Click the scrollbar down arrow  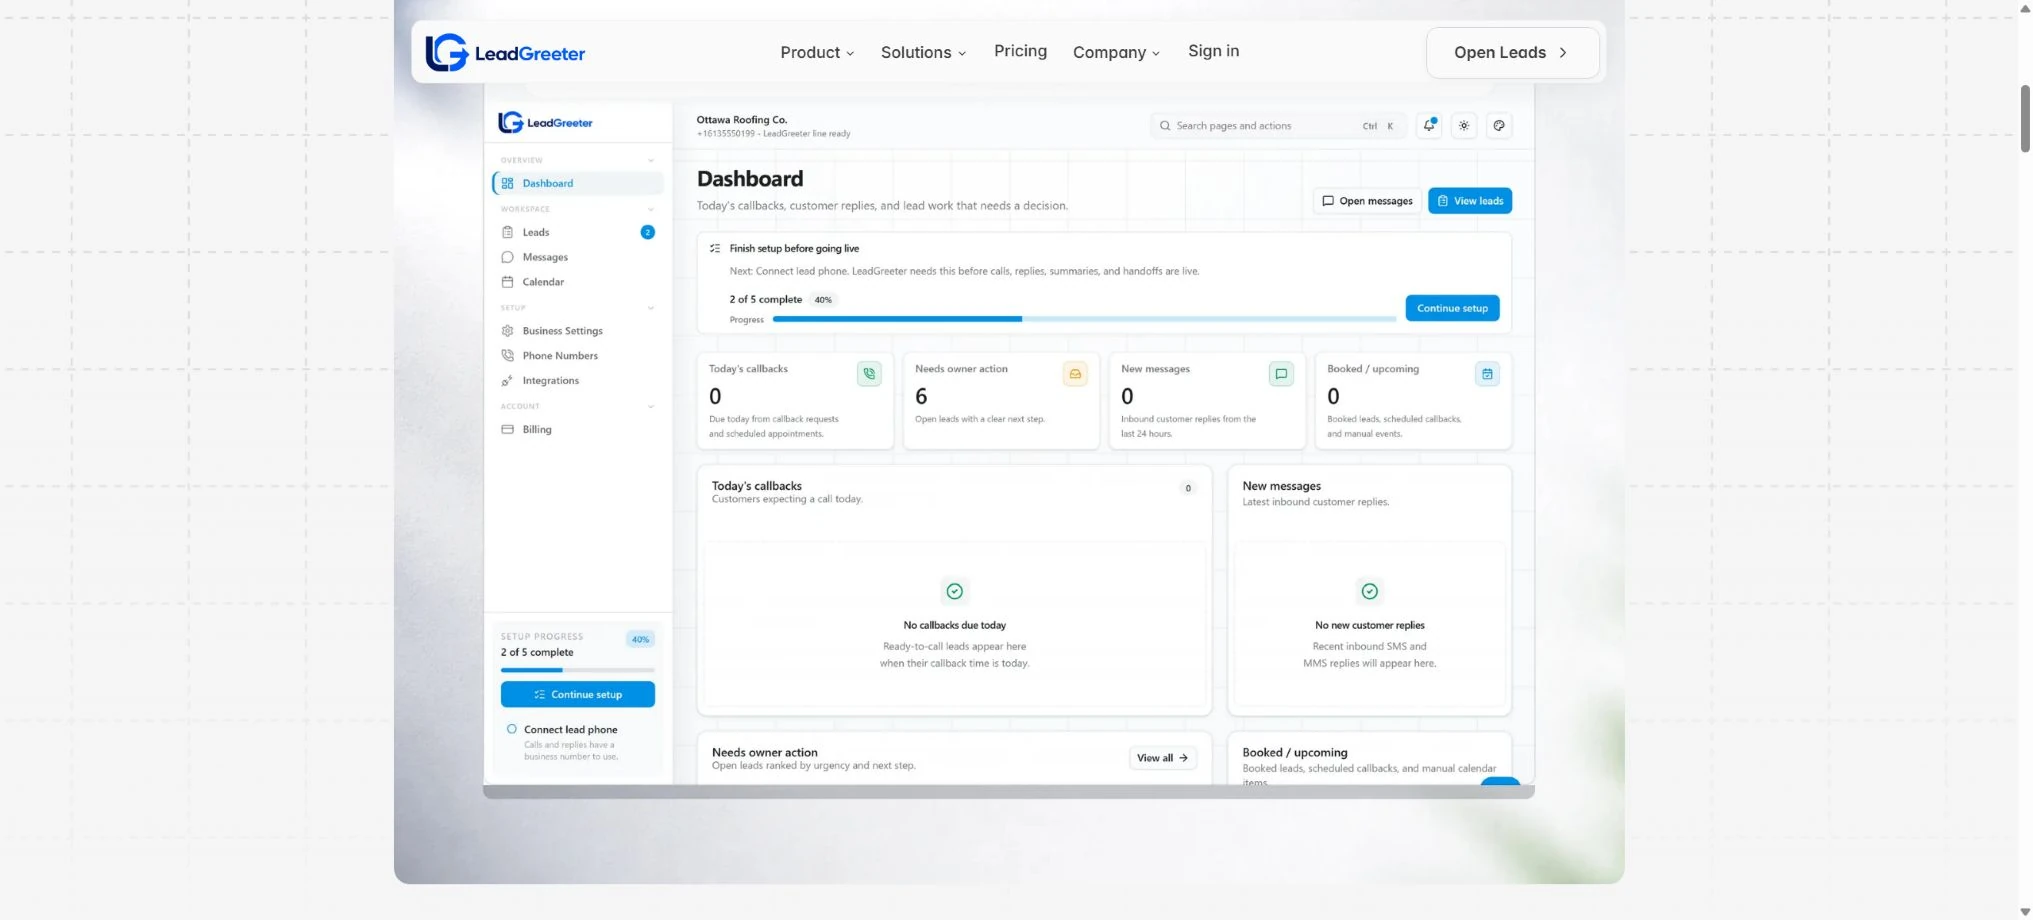click(2025, 912)
